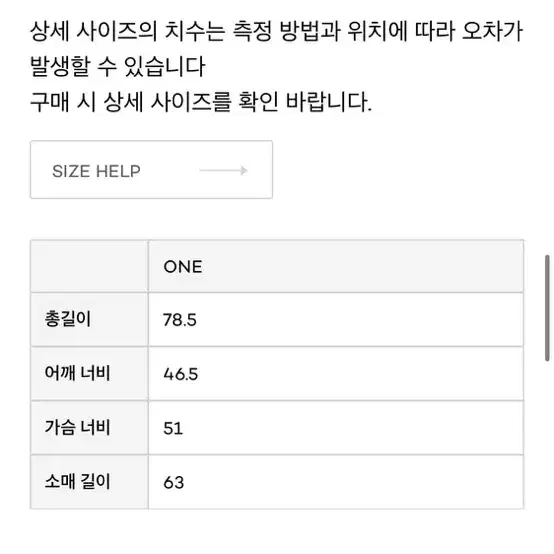This screenshot has height=554, width=554.
Task: Click the blank area right of 78.5
Action: (x=359, y=320)
